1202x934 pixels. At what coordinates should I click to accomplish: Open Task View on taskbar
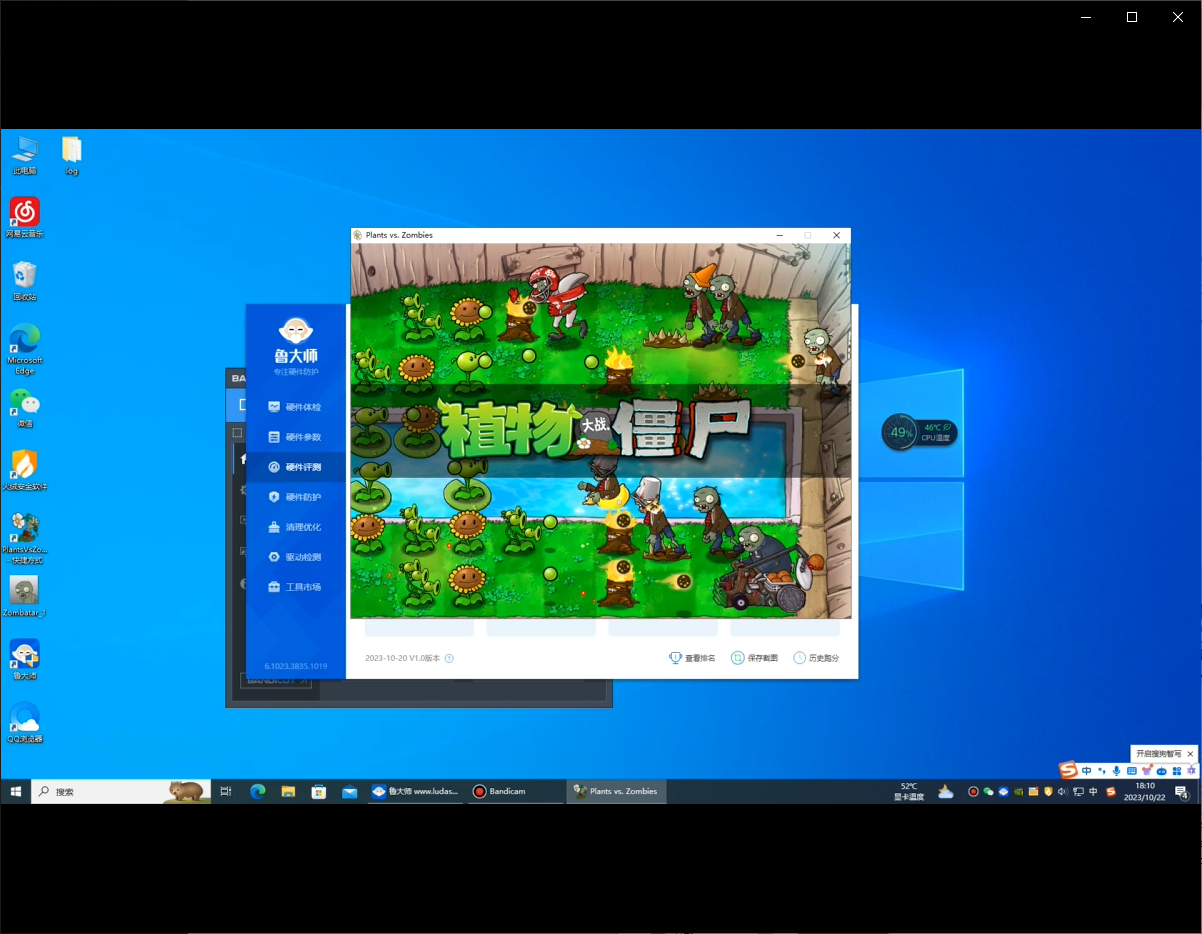(x=226, y=791)
